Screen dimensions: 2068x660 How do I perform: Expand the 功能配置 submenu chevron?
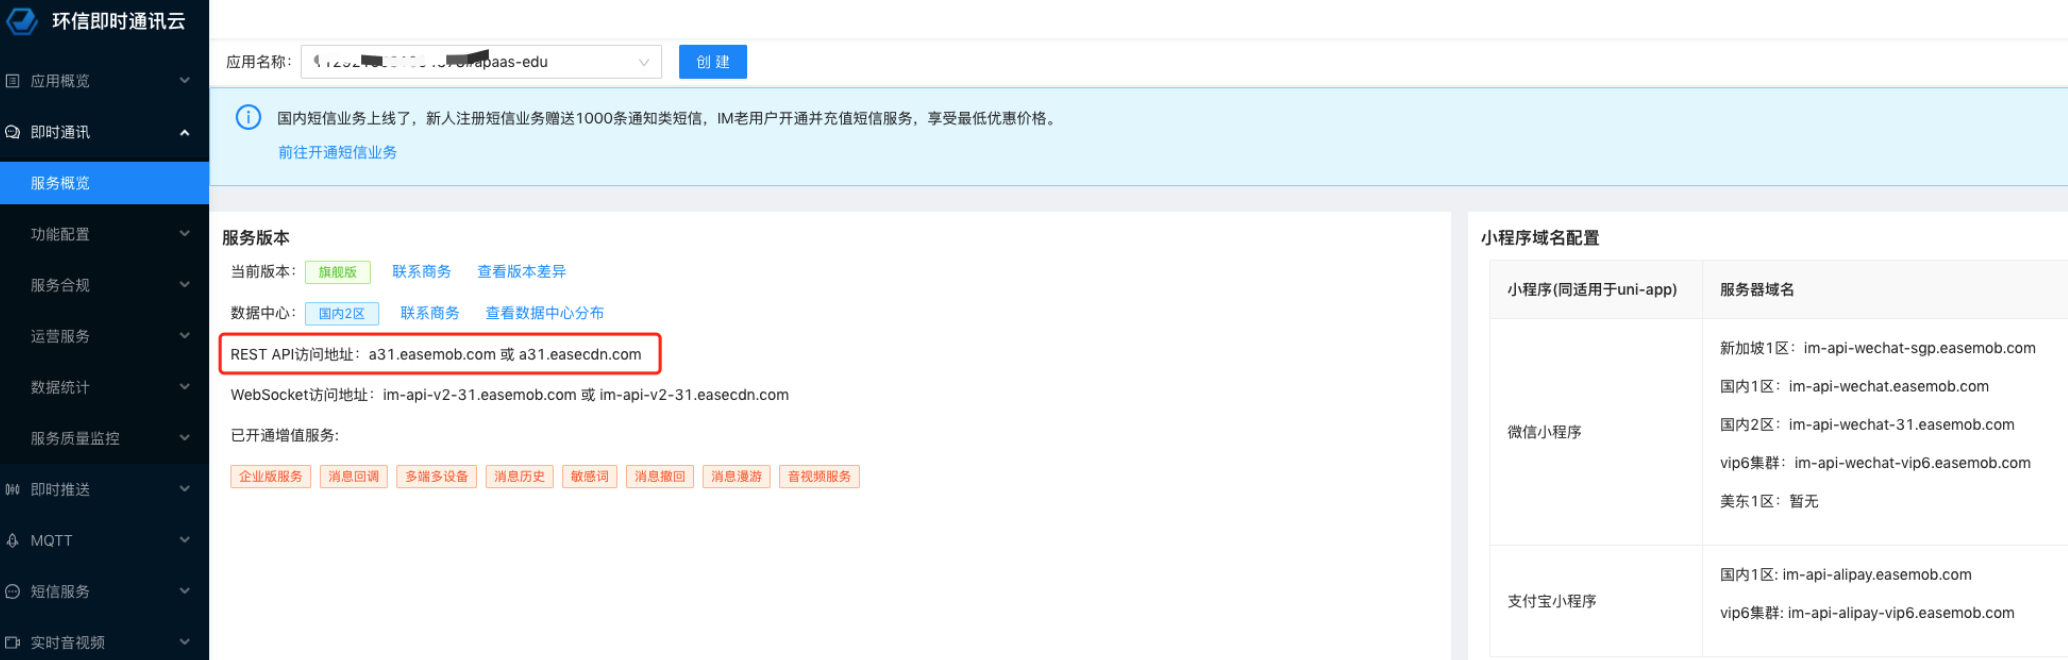click(x=185, y=233)
